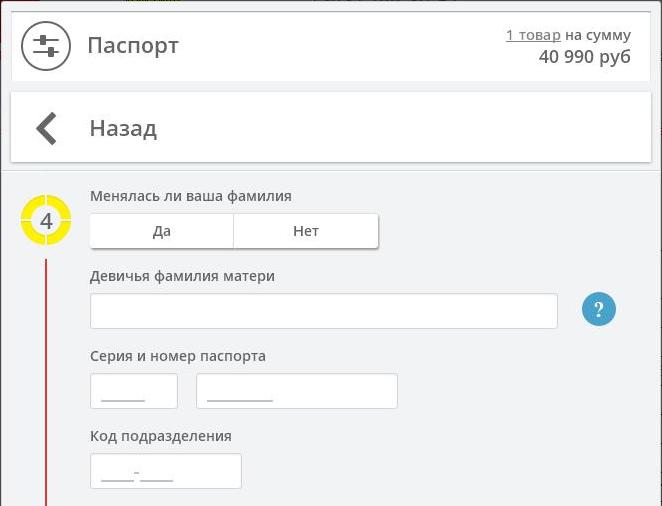
Task: Select Да for surname change question
Action: pyautogui.click(x=162, y=231)
